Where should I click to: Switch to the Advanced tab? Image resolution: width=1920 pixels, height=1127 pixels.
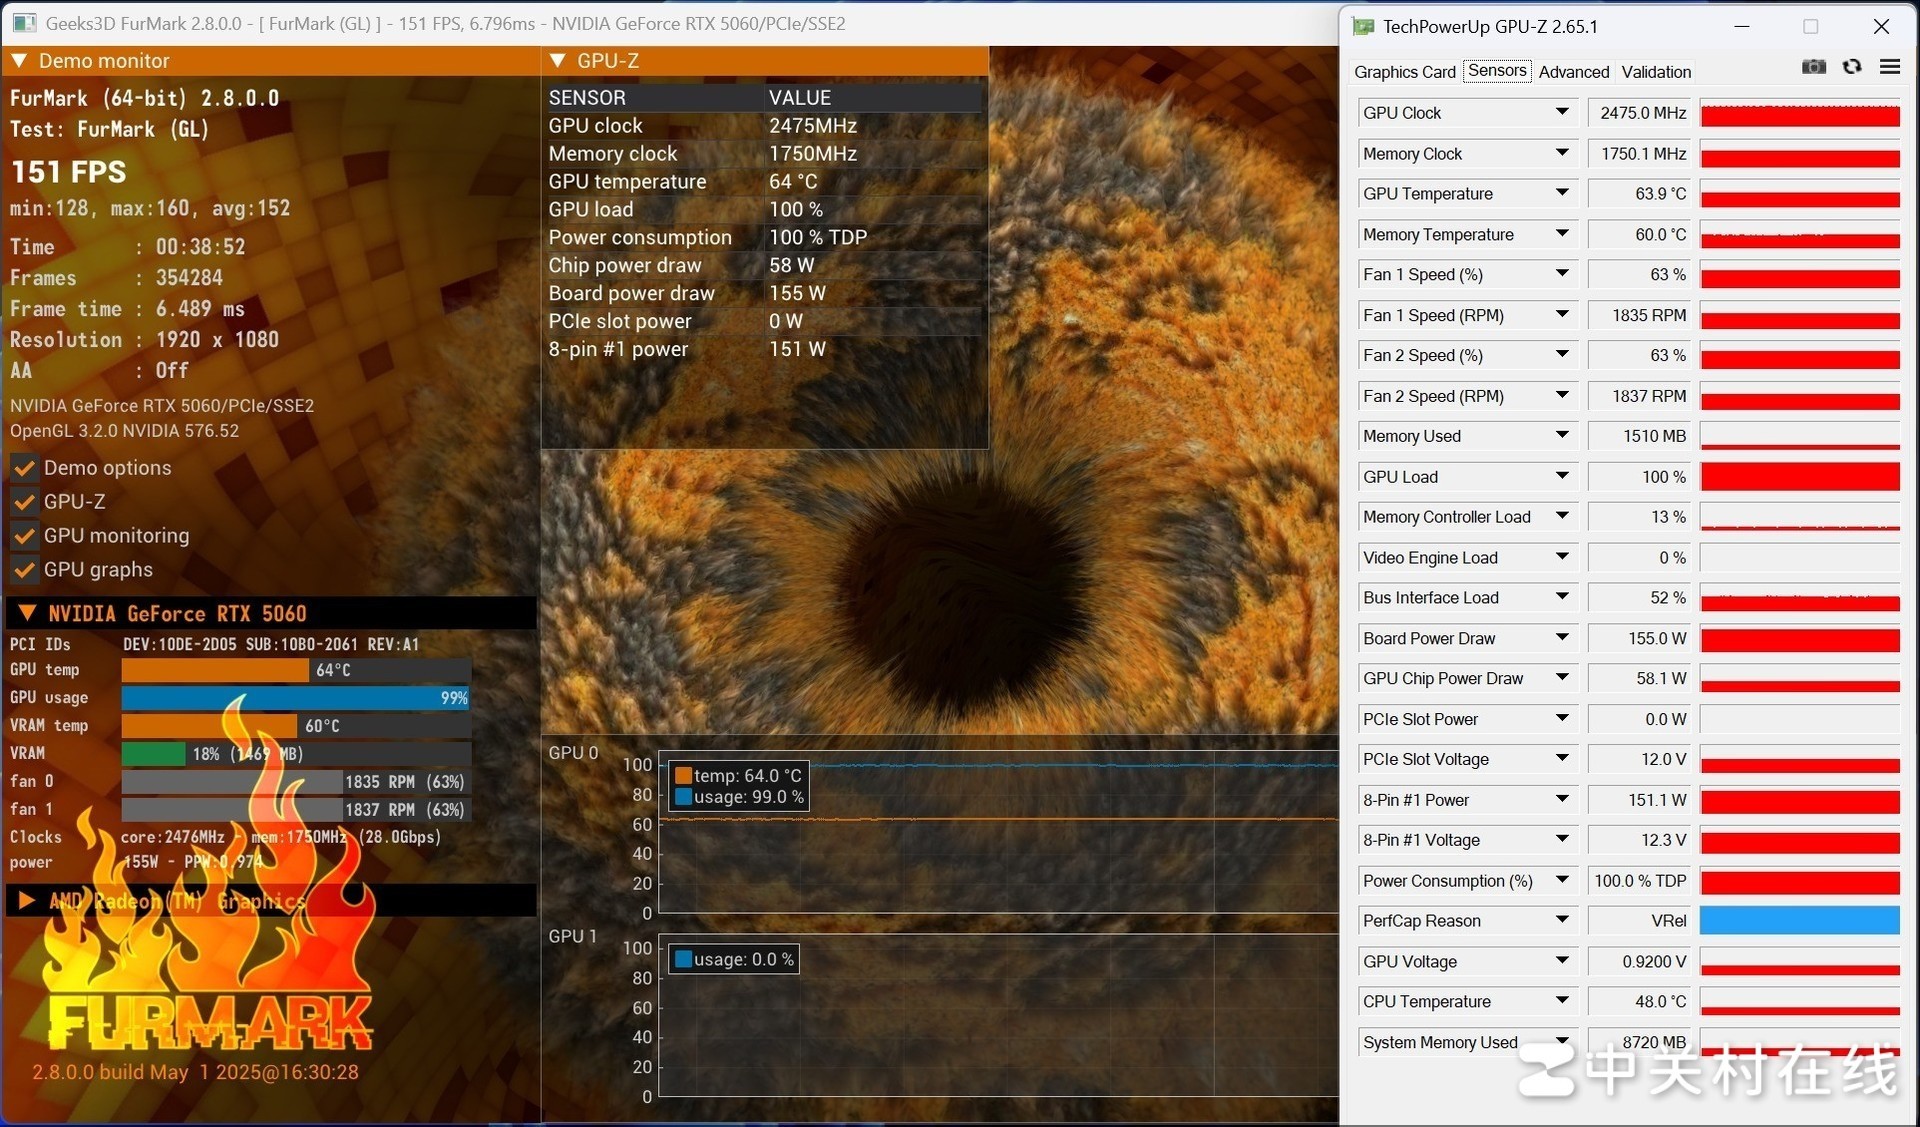point(1573,72)
